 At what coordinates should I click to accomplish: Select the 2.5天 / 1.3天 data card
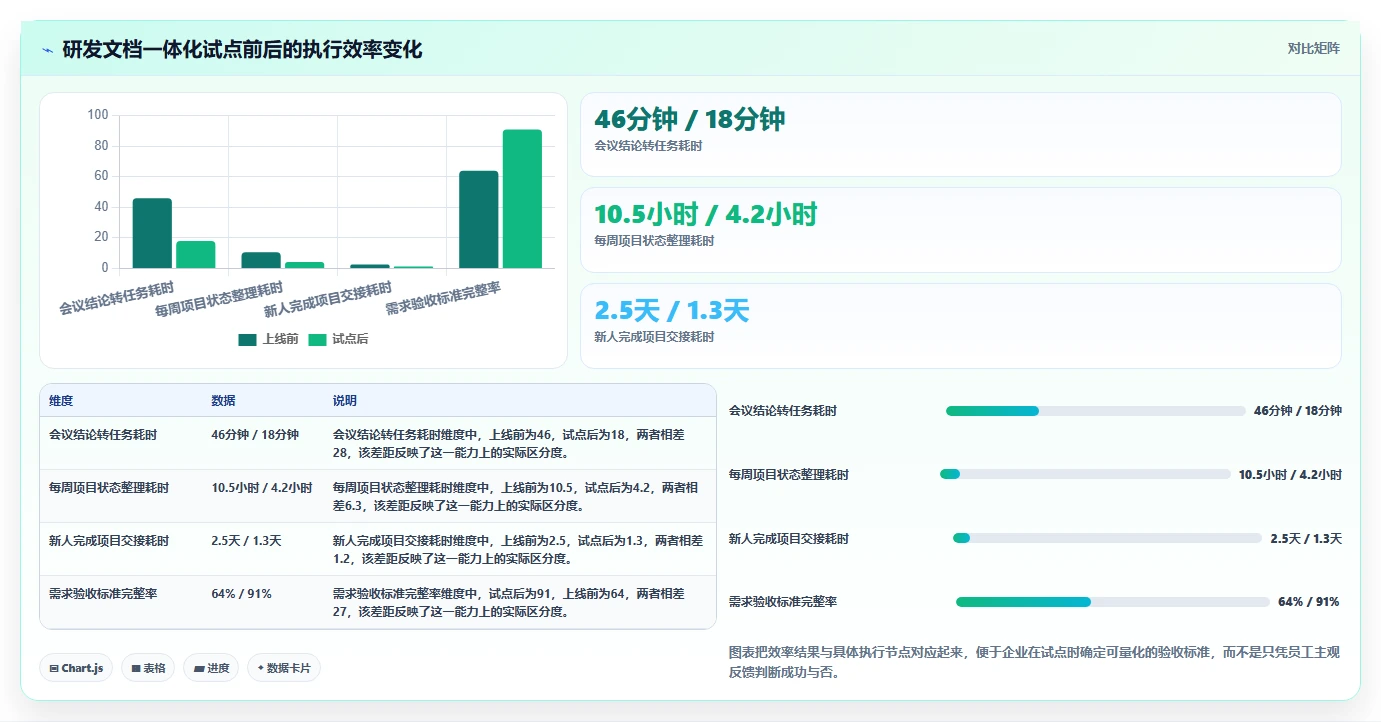960,326
